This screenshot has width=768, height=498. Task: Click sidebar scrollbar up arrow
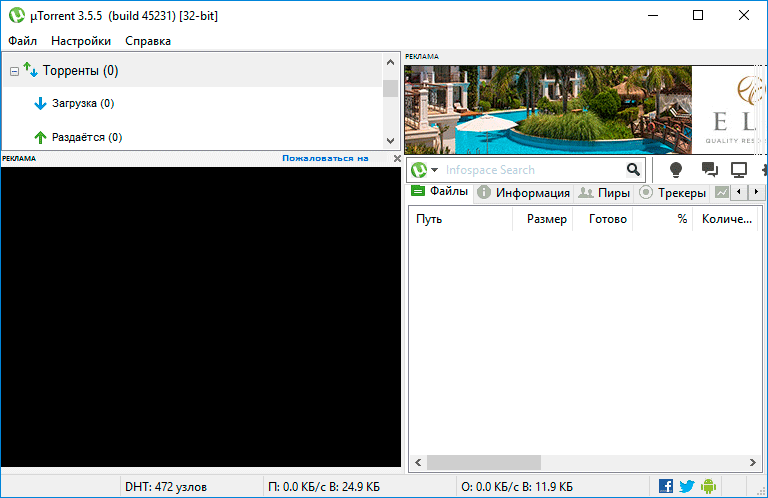[390, 62]
